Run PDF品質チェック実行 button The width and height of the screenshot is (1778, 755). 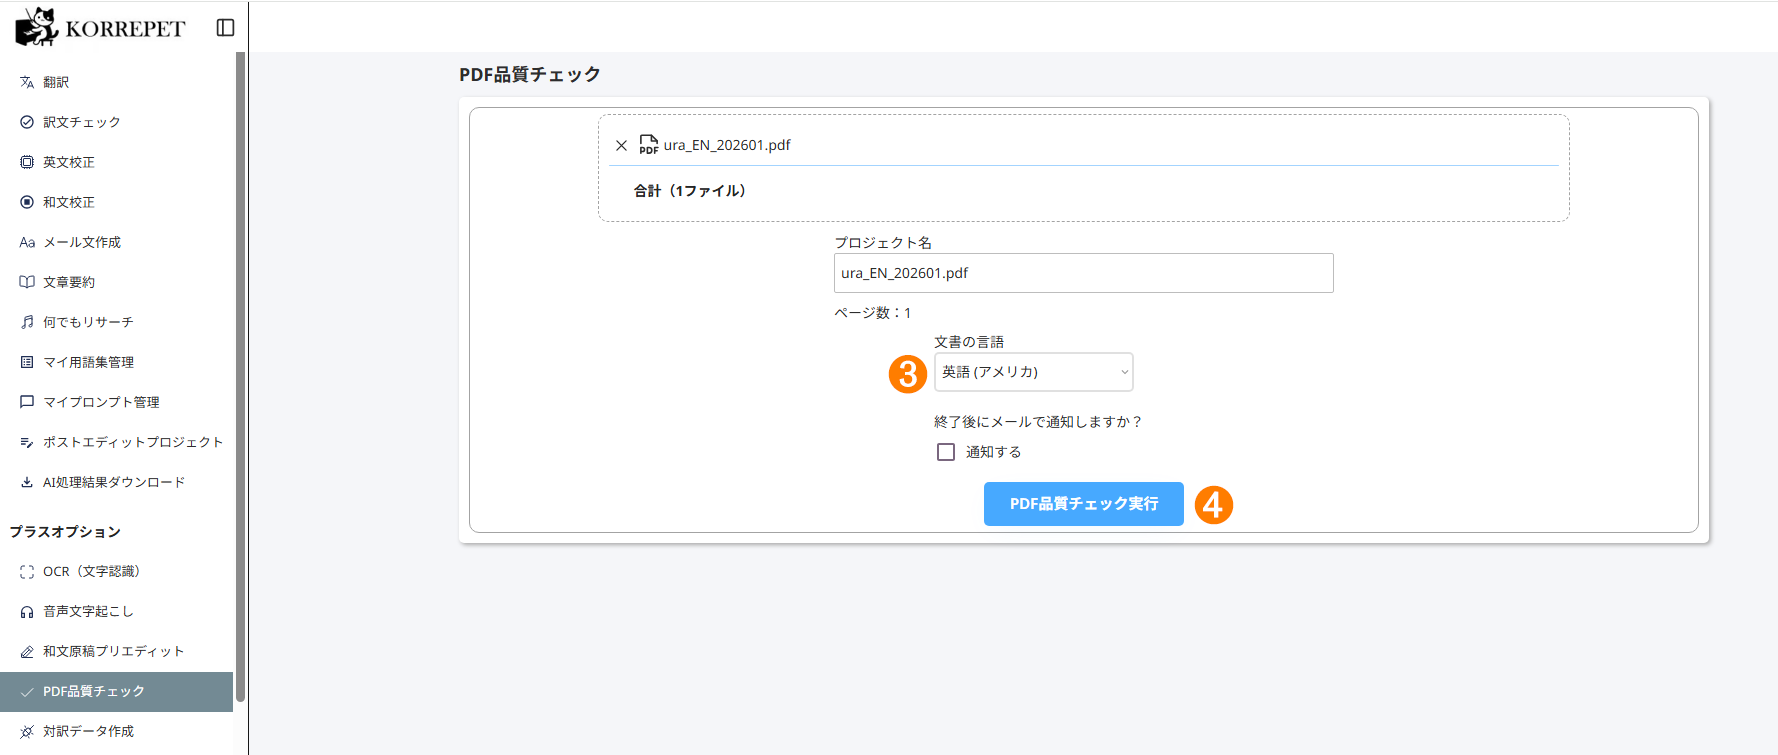(1084, 504)
